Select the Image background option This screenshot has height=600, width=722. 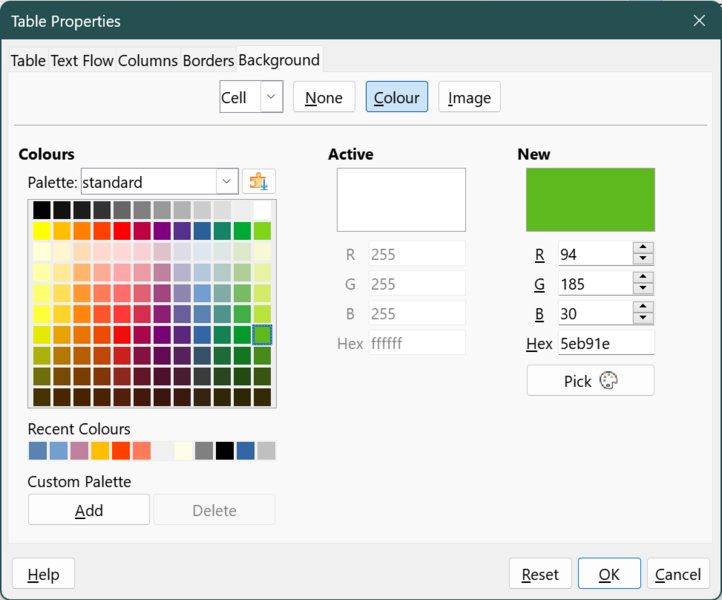pos(469,97)
